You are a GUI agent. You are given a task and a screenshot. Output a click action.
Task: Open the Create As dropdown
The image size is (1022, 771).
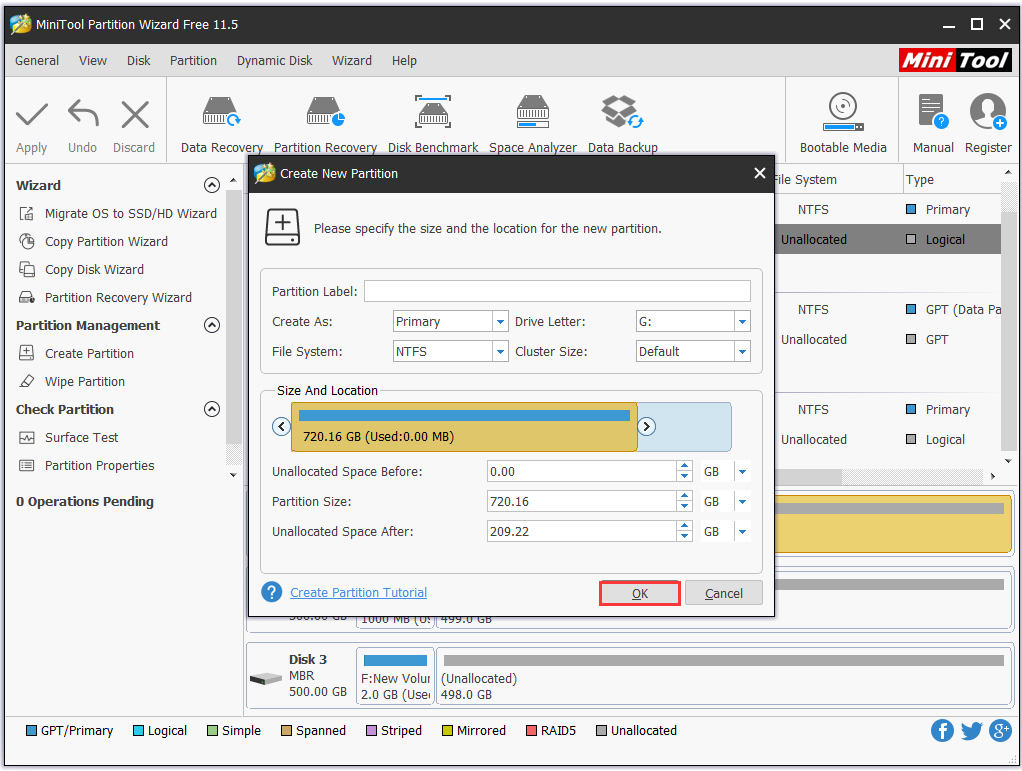point(500,322)
